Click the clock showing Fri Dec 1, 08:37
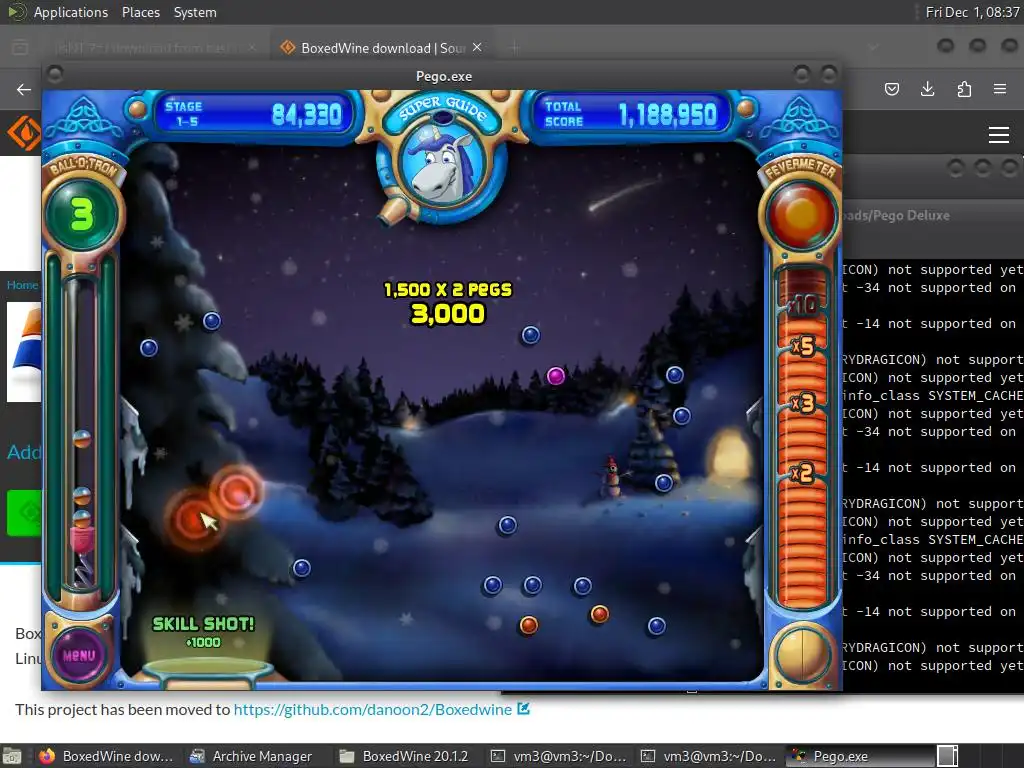This screenshot has width=1024, height=768. pos(972,12)
